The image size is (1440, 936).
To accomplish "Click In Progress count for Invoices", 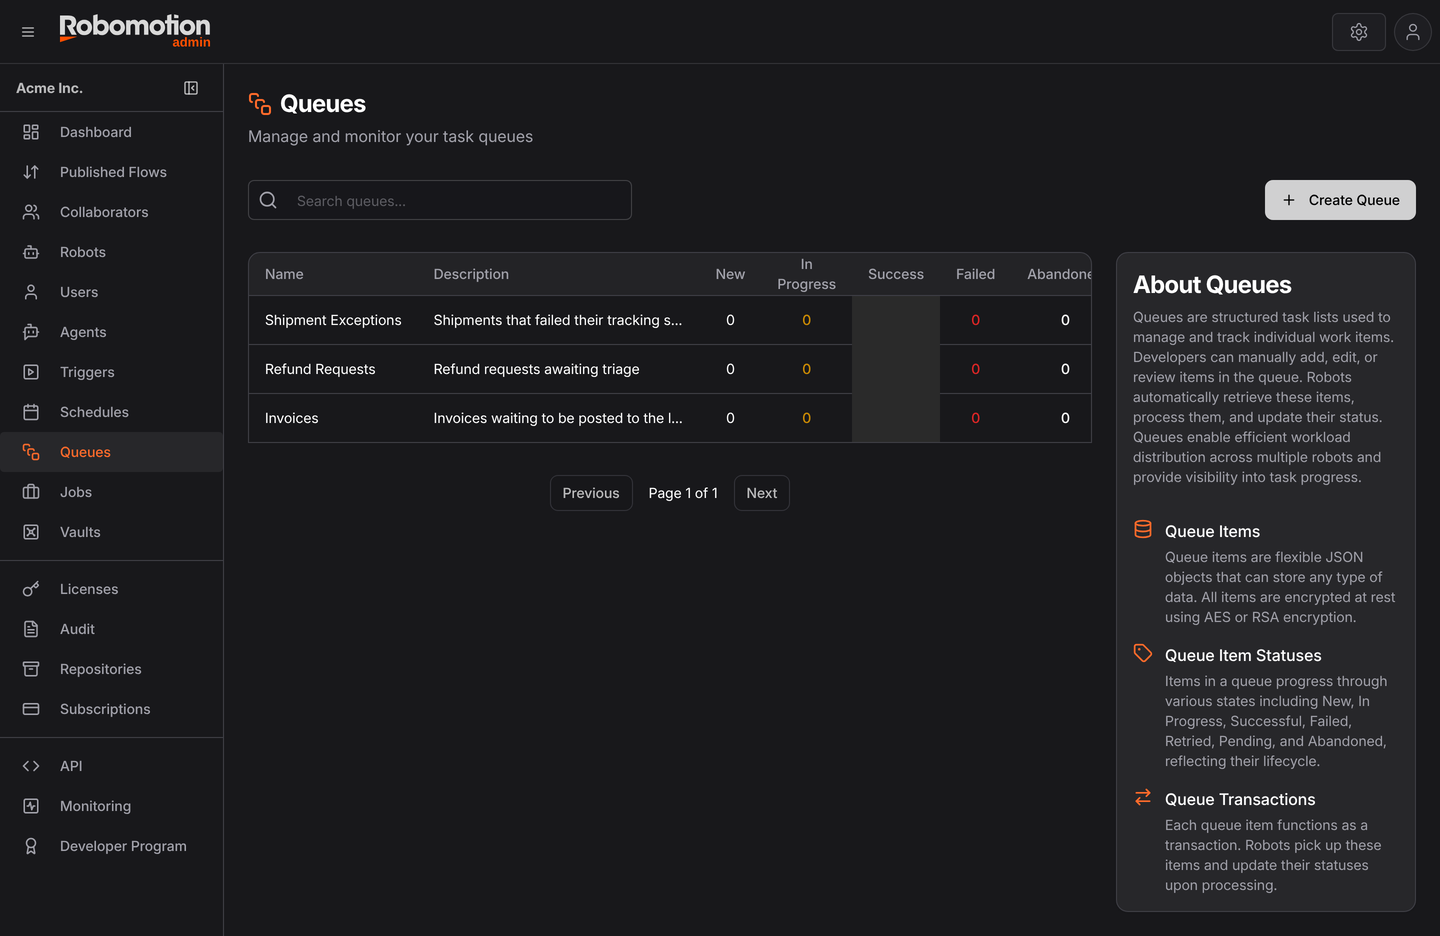I will [x=806, y=418].
